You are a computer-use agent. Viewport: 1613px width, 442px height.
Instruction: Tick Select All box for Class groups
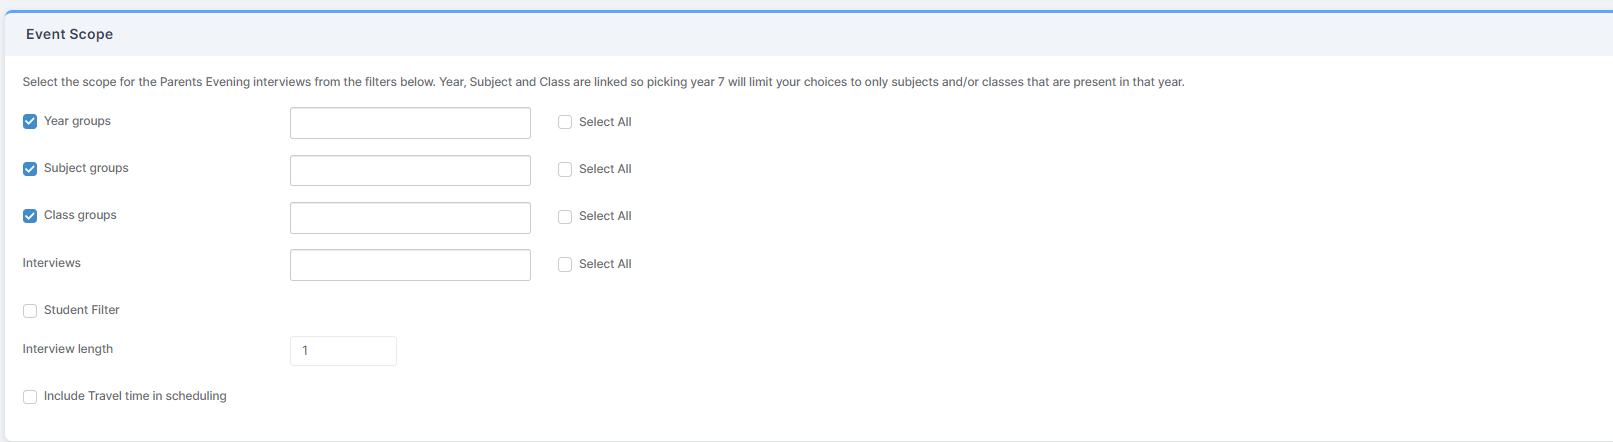565,217
